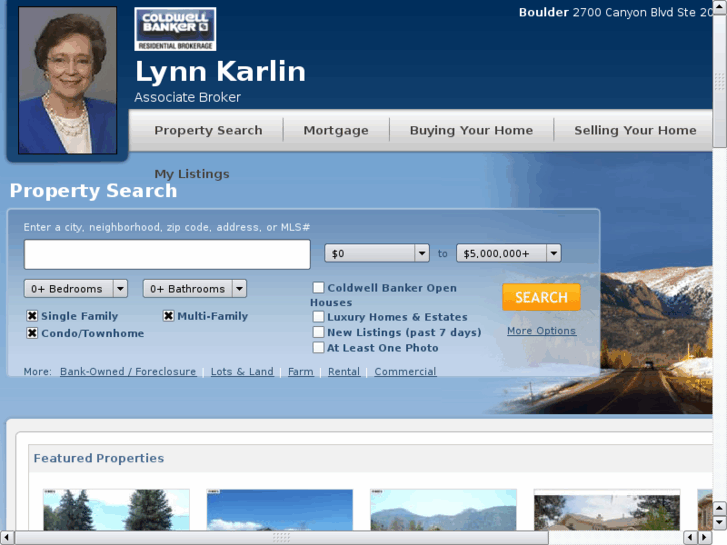Screen dimensions: 727x545
Task: Open the Lots & Land link
Action: coord(242,372)
